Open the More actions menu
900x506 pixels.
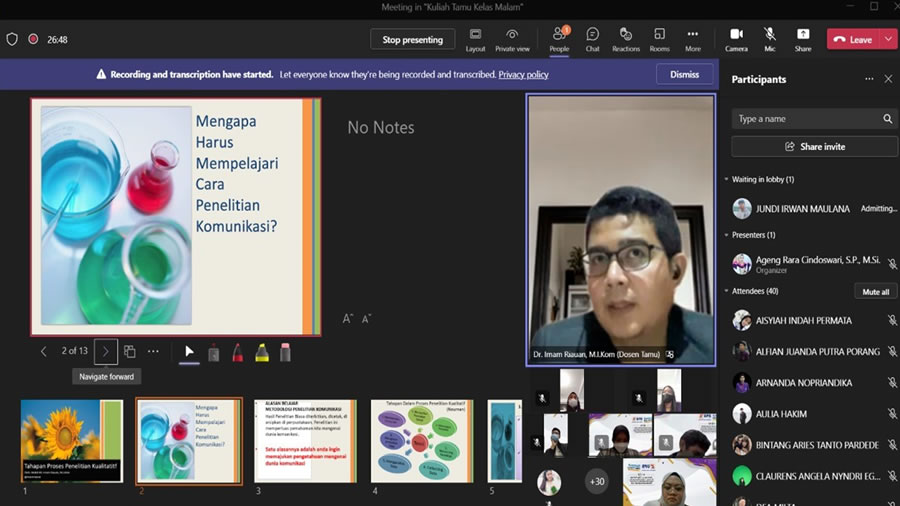[692, 39]
